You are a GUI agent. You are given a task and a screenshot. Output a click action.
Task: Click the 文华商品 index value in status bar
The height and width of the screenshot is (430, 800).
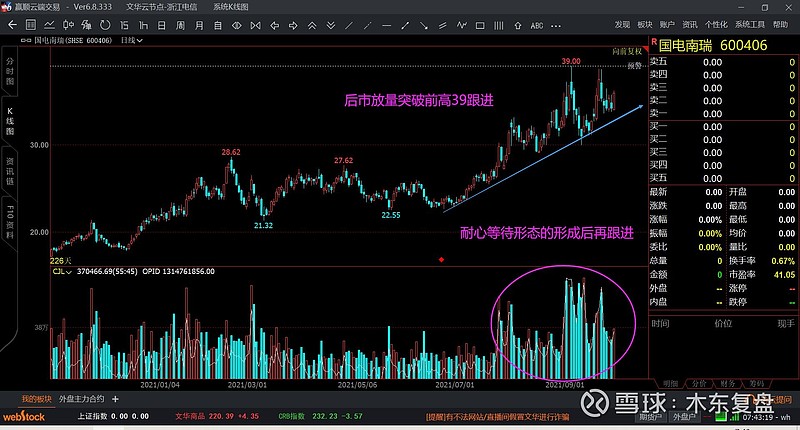217,416
